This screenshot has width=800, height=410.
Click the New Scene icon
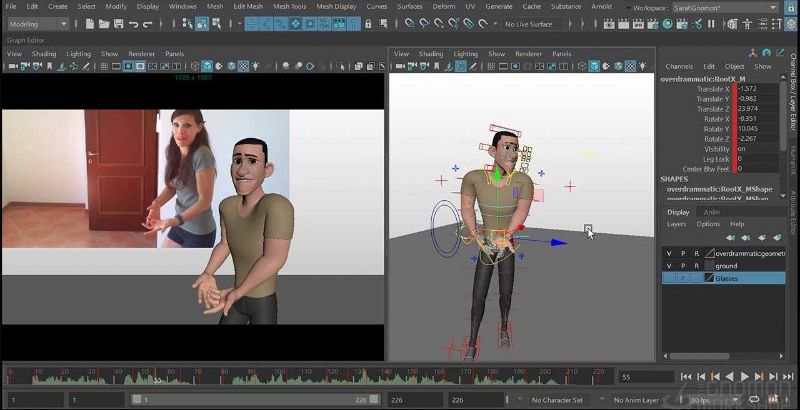click(90, 24)
